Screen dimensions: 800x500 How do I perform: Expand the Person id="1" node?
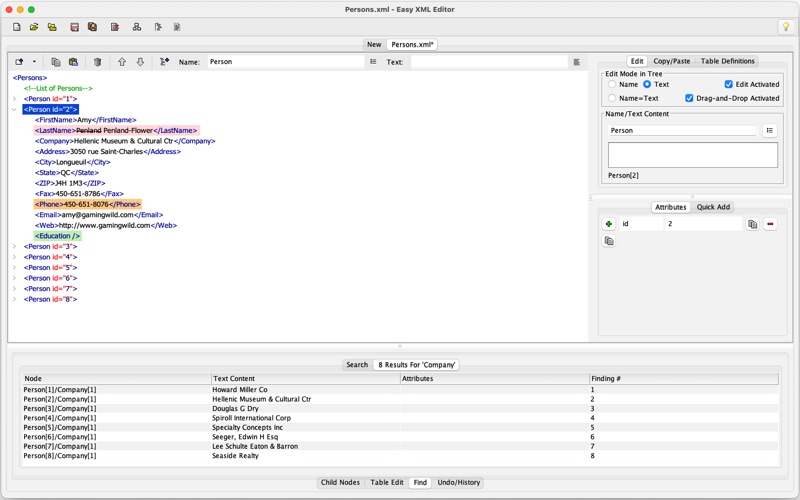click(x=14, y=99)
